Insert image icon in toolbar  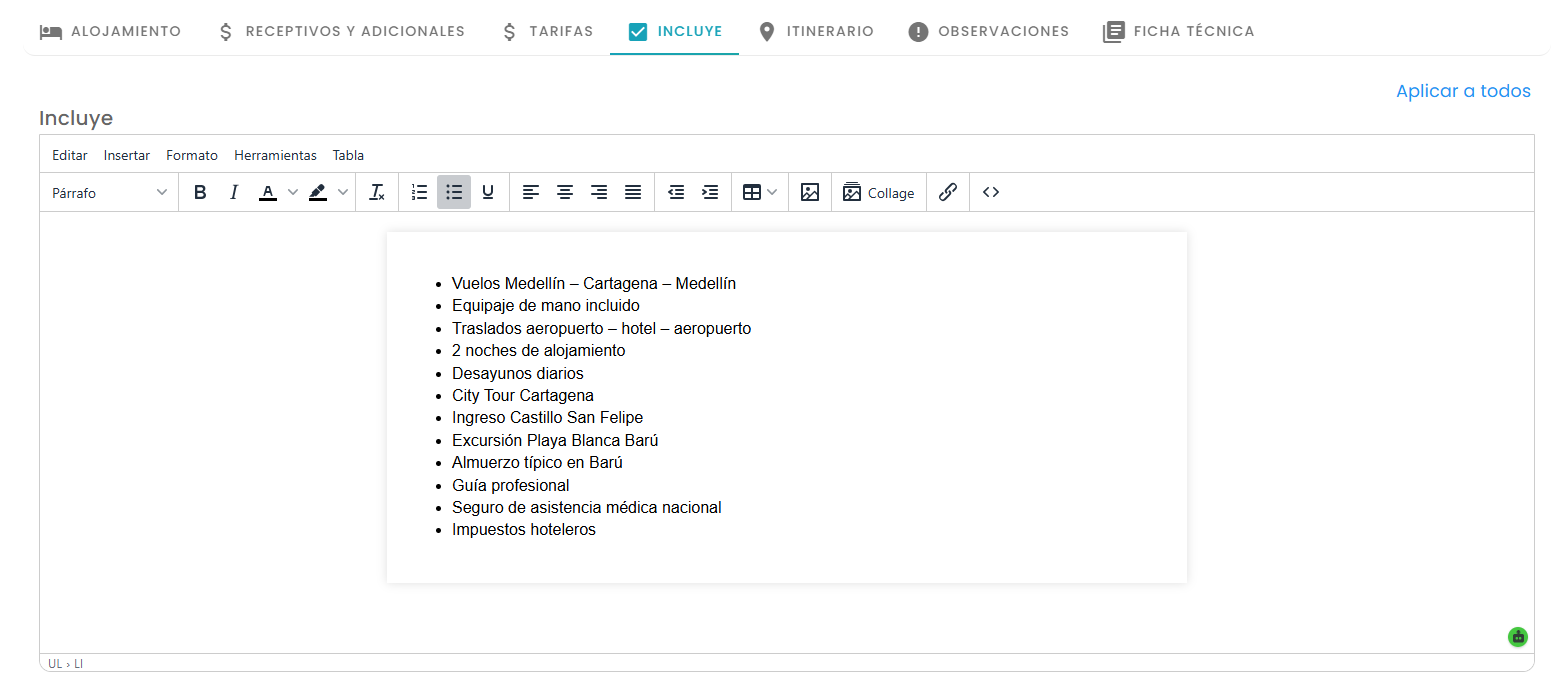(x=810, y=192)
